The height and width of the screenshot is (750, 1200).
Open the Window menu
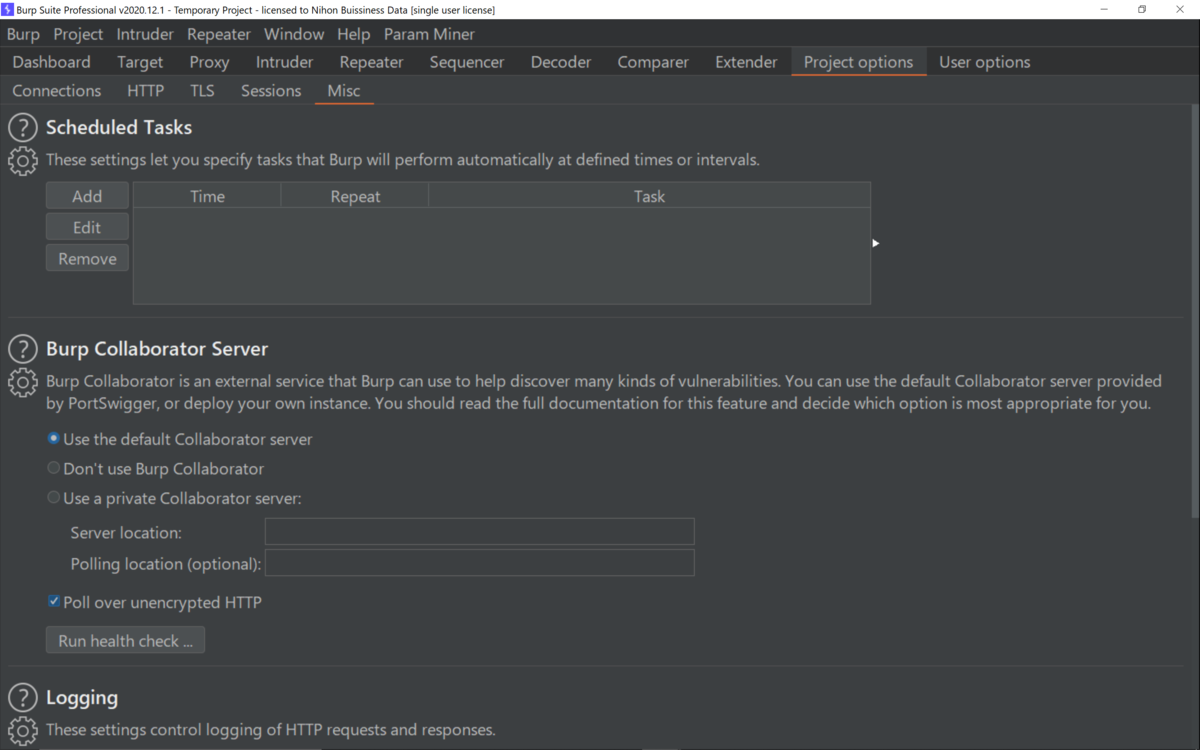(294, 34)
